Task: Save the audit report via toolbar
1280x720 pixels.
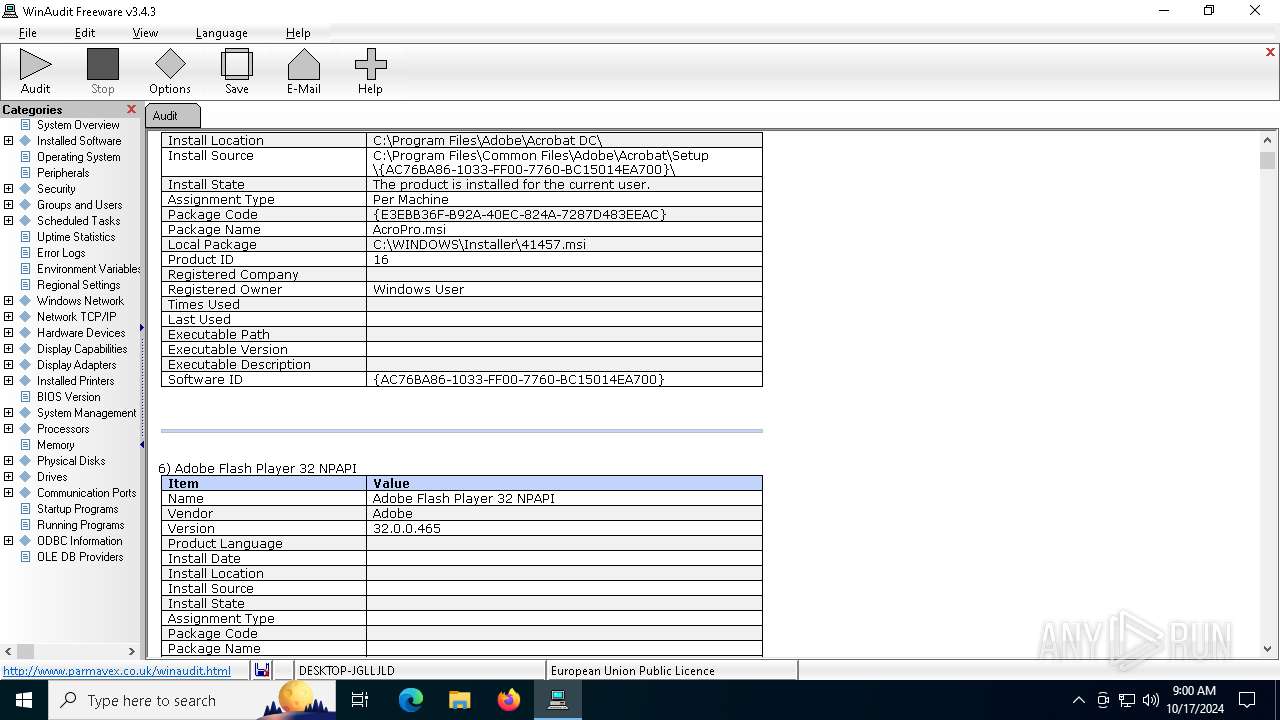Action: pyautogui.click(x=237, y=71)
